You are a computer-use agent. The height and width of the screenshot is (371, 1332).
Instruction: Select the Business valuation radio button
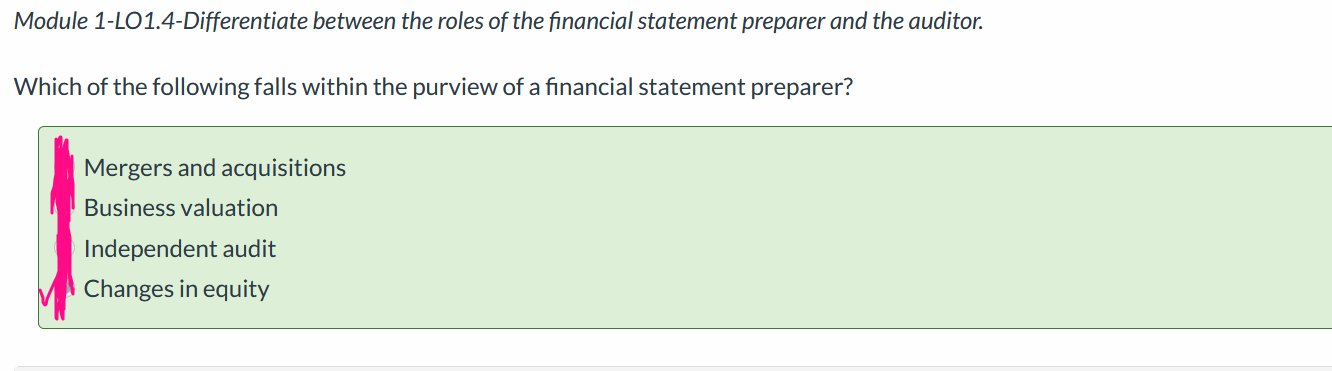pyautogui.click(x=64, y=208)
